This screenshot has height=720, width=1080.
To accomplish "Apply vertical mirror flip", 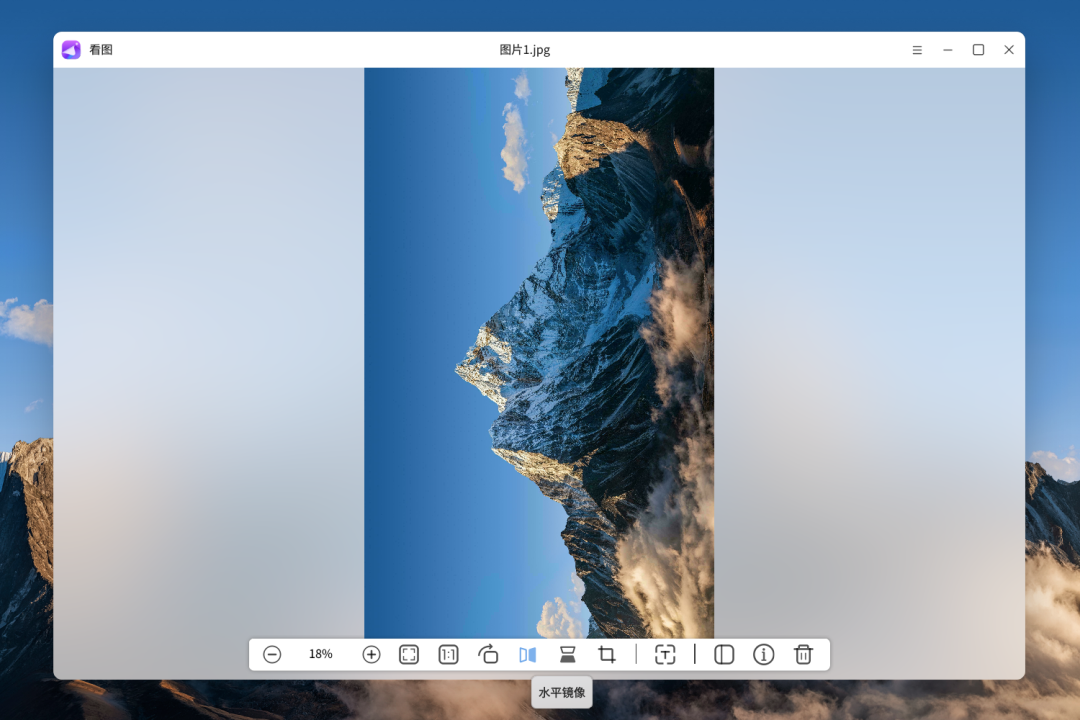I will coord(568,655).
